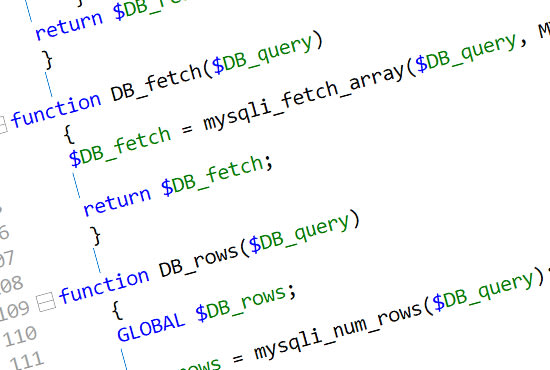Click the GLOBAL keyword
Image resolution: width=550 pixels, height=370 pixels.
(151, 328)
